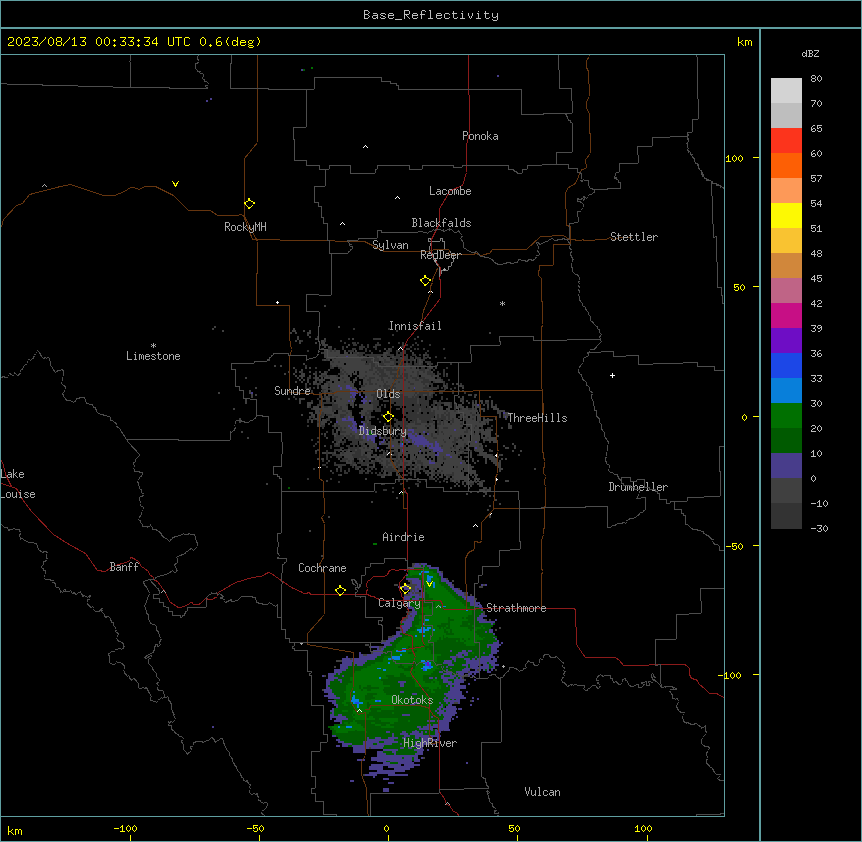Pick the purple 36-39 dBZ legend swatch
The image size is (862, 842).
786,341
